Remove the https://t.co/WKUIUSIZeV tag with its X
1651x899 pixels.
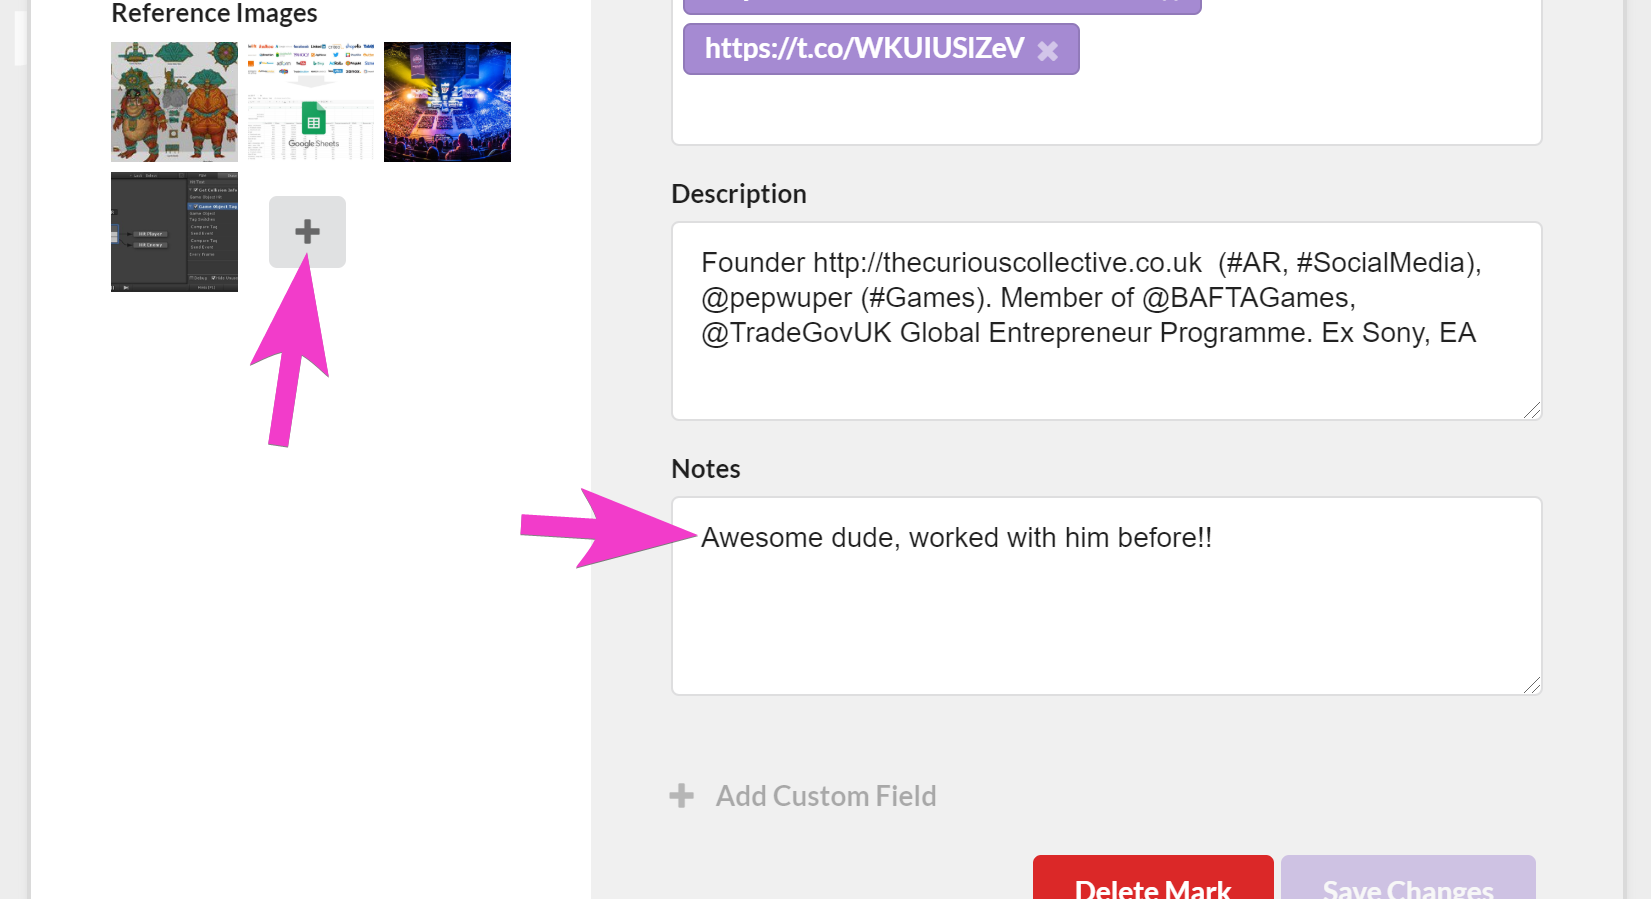tap(1047, 51)
